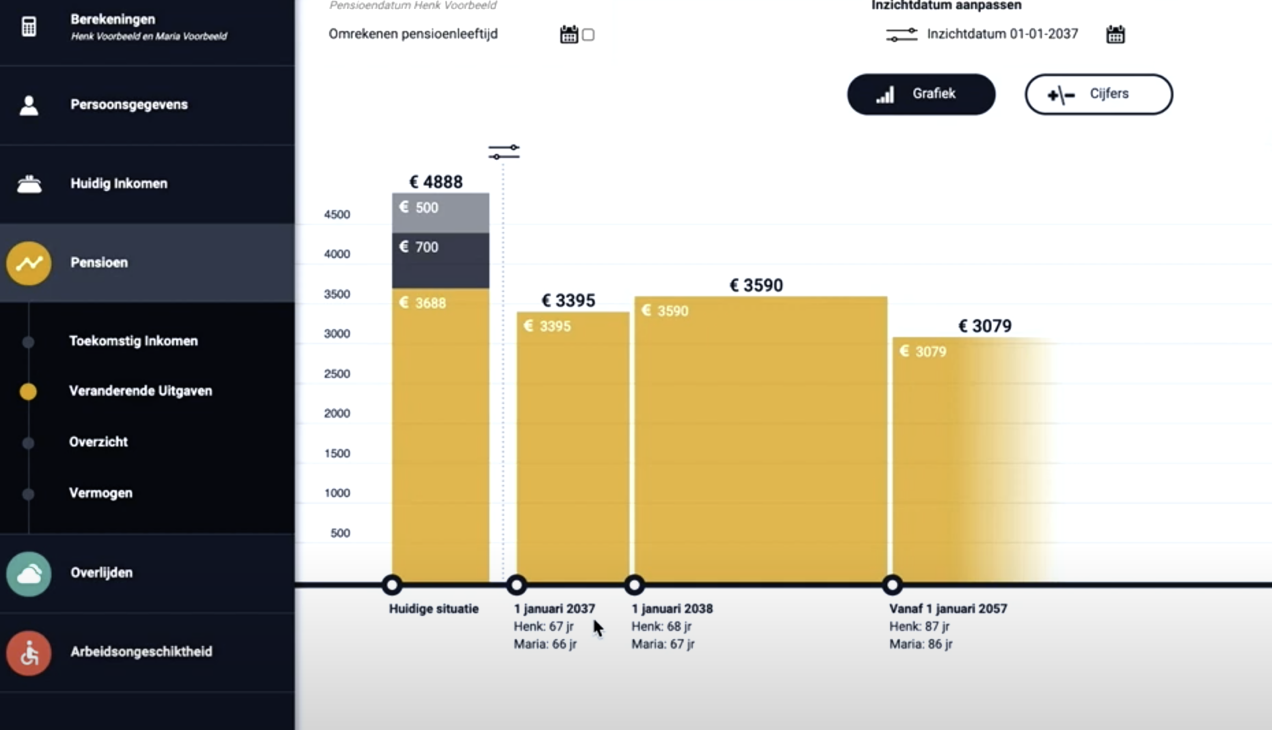Tick the Omrekenen pensioenleeftijd checkbox
Screen dimensions: 1272x730
pos(588,35)
